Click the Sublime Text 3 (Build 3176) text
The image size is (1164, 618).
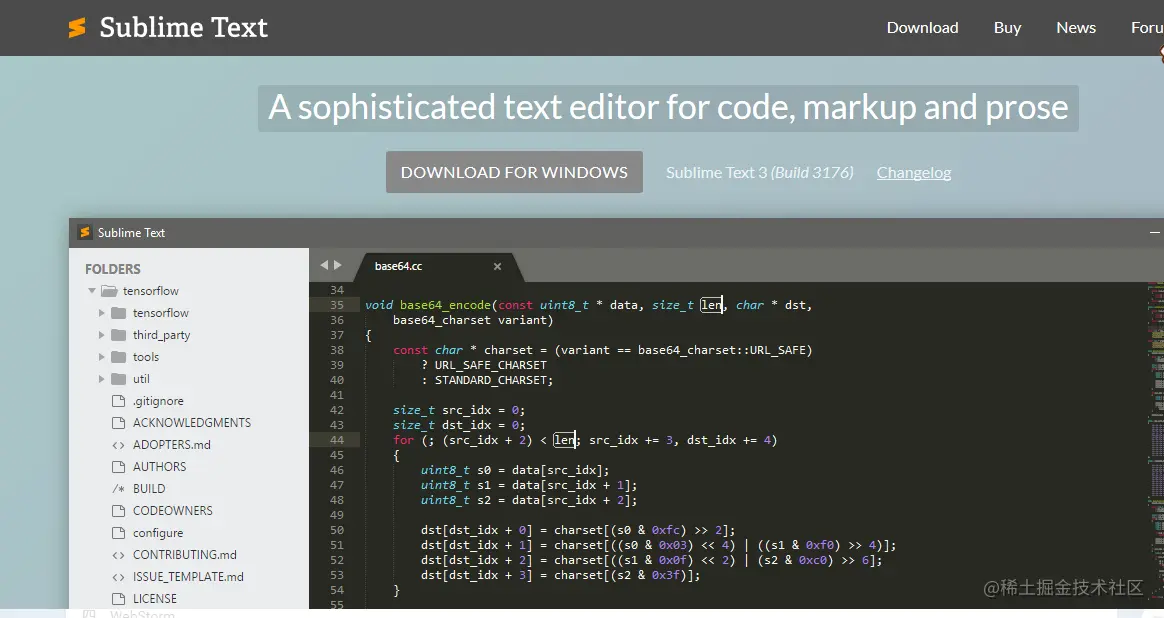[759, 172]
